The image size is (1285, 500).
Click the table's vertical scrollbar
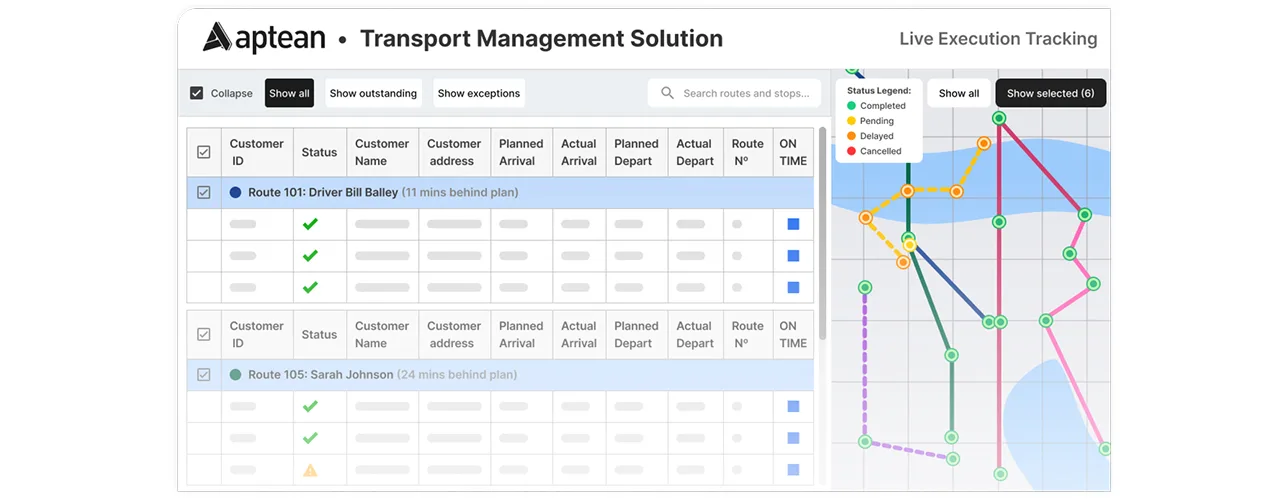pos(823,232)
